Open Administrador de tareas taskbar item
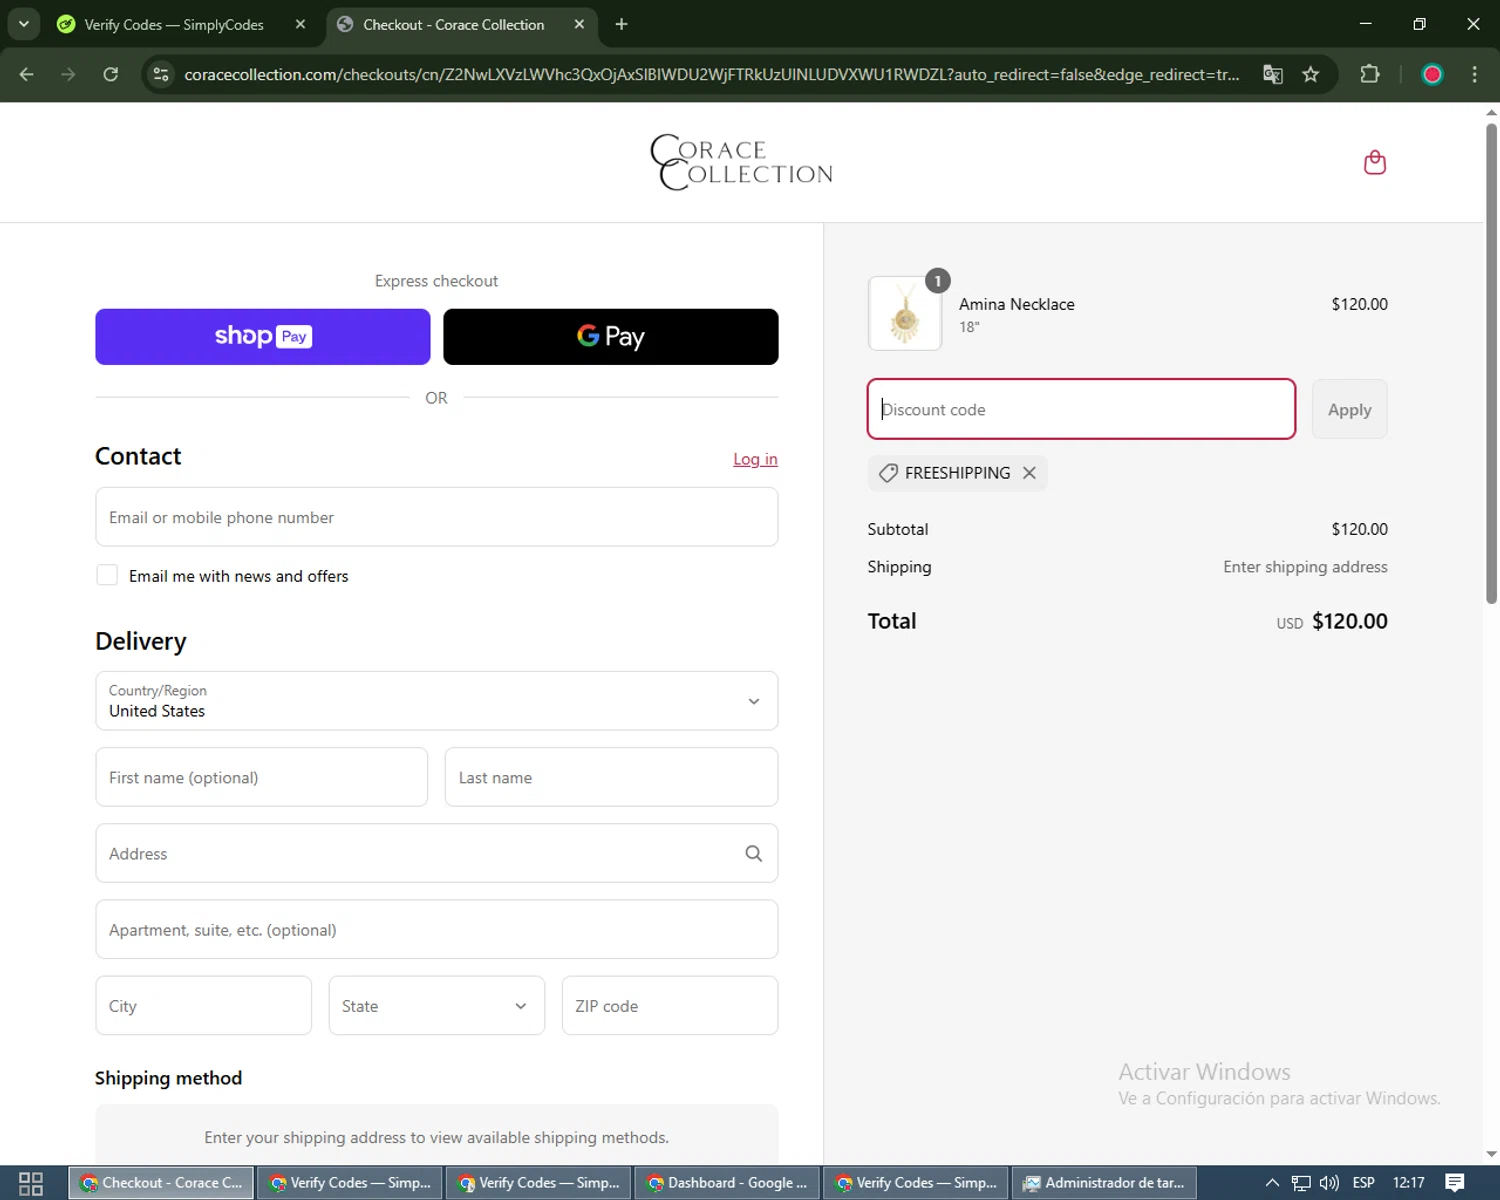Viewport: 1500px width, 1200px height. coord(1104,1183)
